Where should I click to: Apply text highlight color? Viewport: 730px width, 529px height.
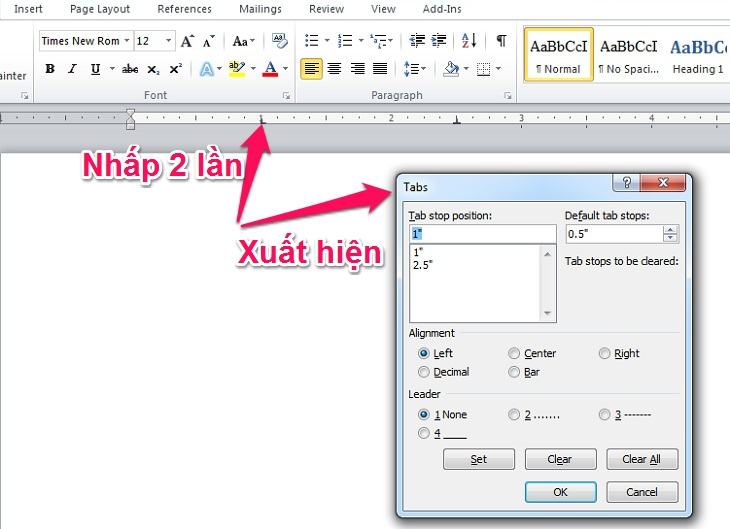coord(237,69)
